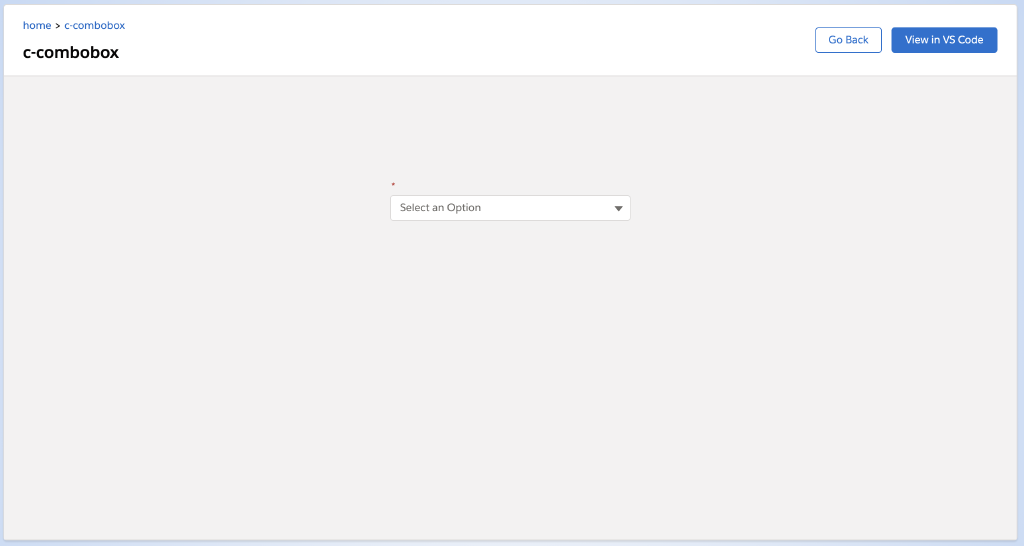Show the option list from the combobox arrow

point(618,208)
